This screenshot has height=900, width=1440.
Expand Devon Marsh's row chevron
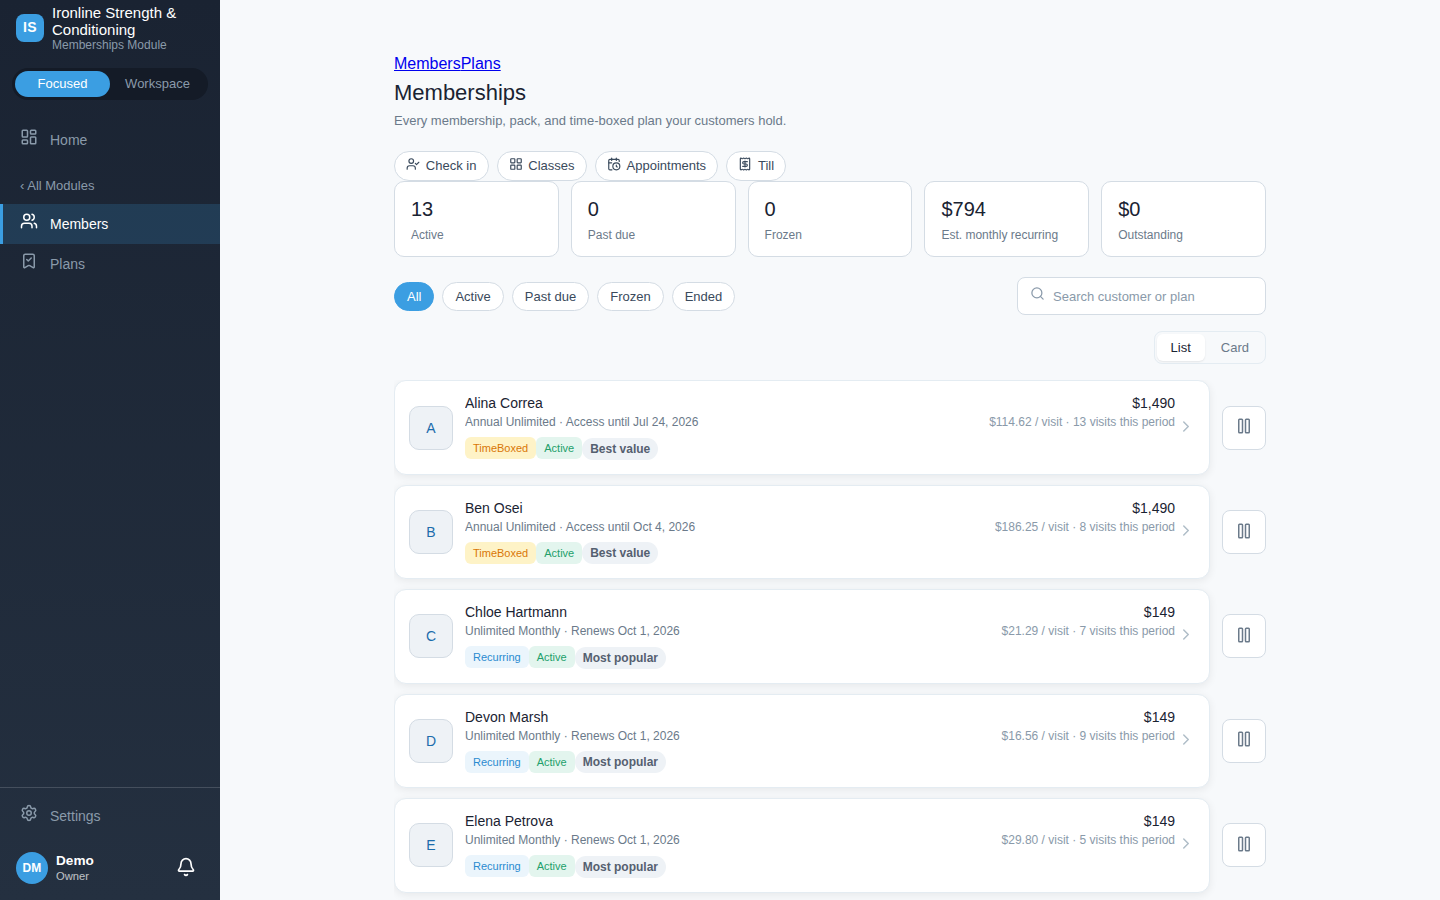coord(1186,740)
